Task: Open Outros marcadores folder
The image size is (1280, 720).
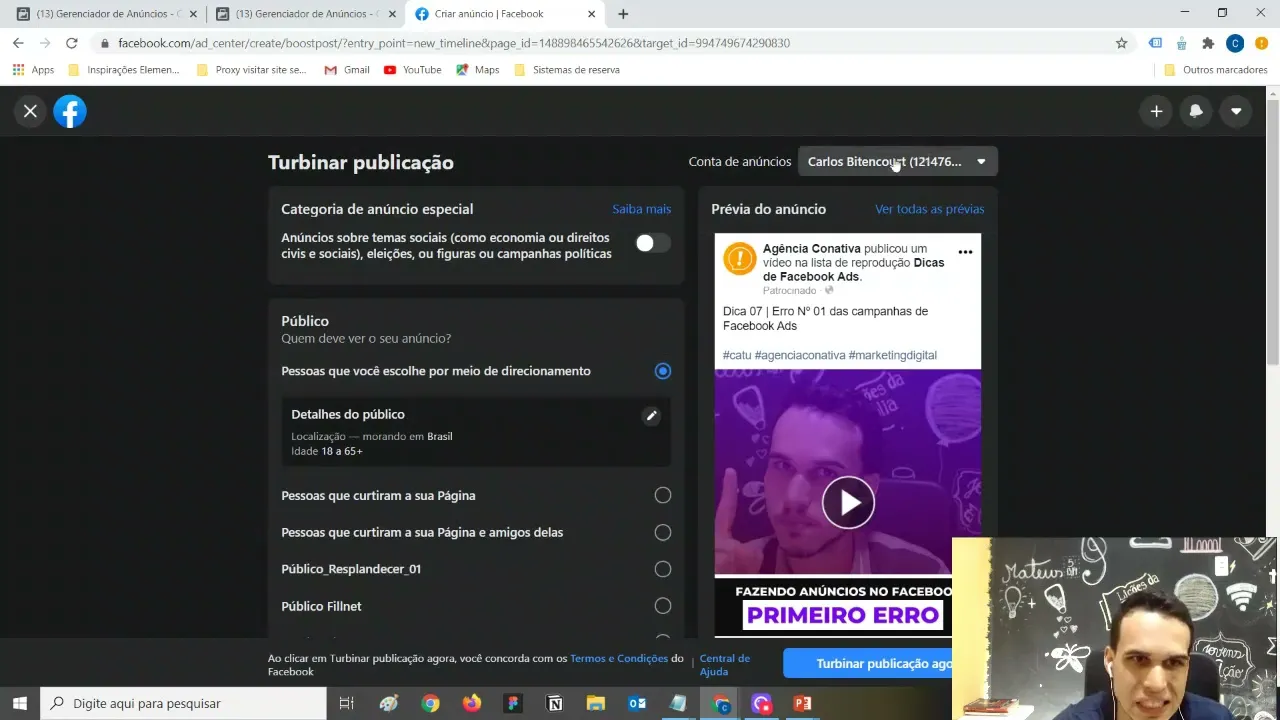Action: coord(1216,70)
